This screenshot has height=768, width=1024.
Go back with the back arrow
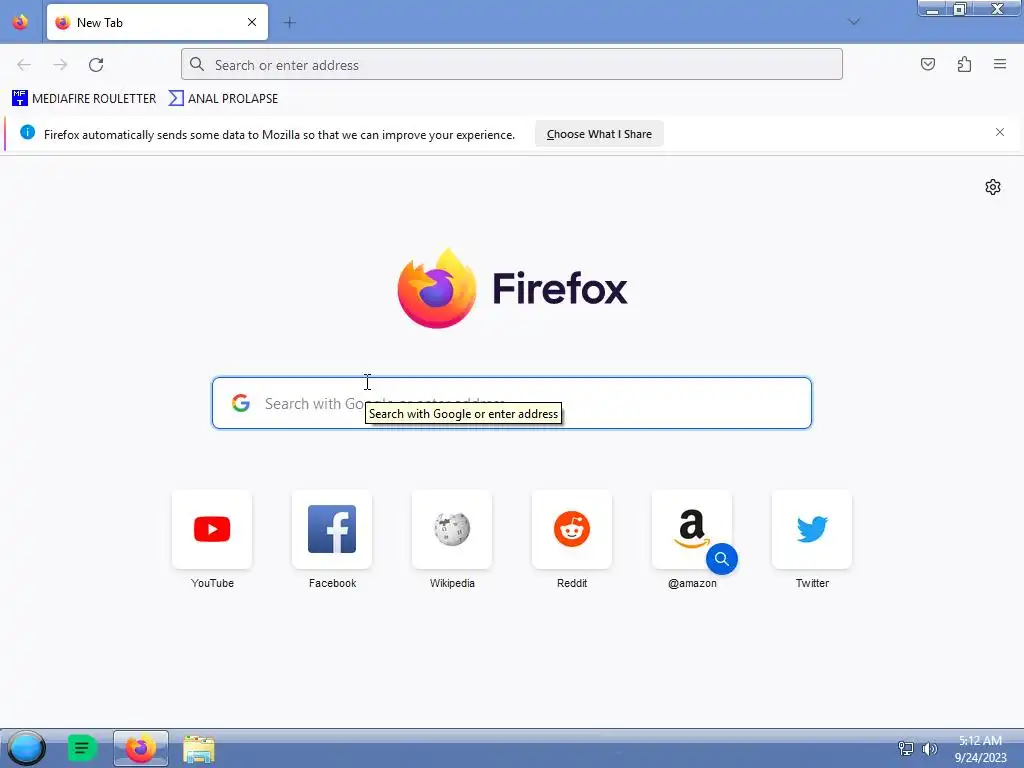pos(24,65)
